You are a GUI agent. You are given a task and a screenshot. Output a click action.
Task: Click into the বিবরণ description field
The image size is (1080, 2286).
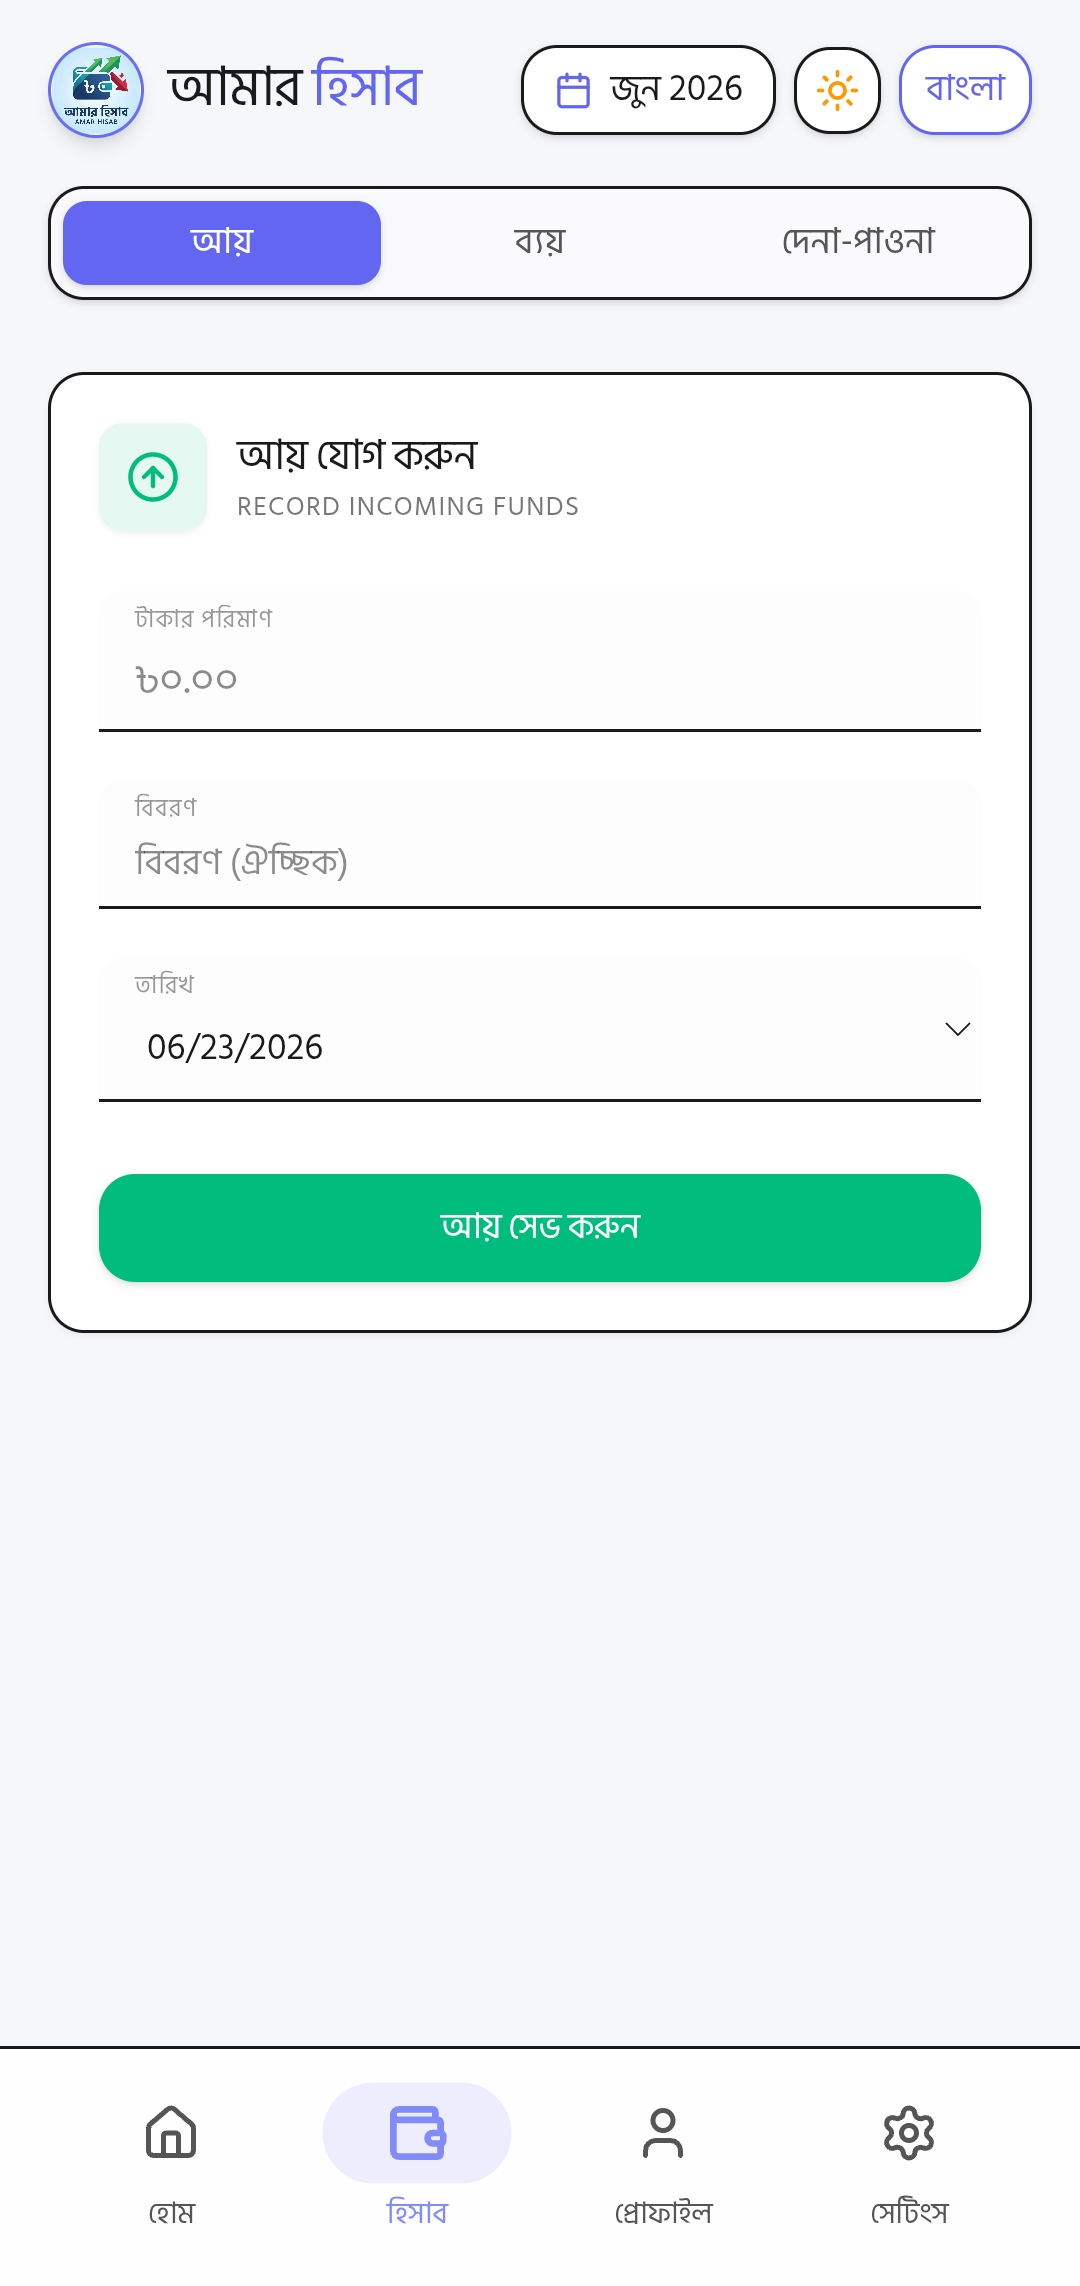(540, 844)
